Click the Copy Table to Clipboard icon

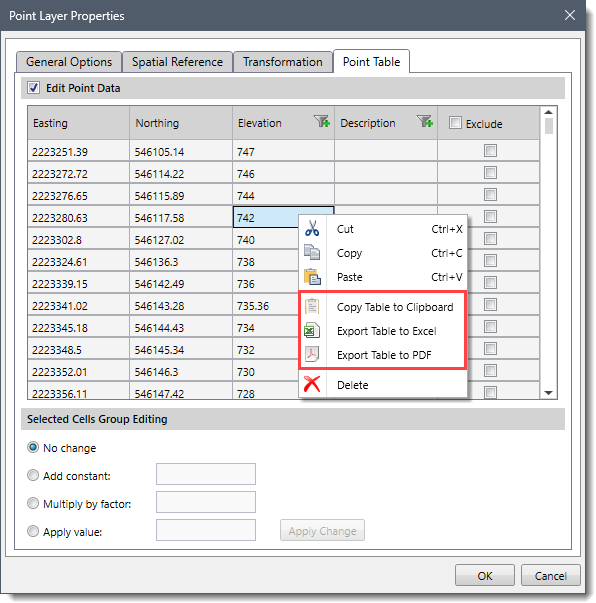[312, 306]
